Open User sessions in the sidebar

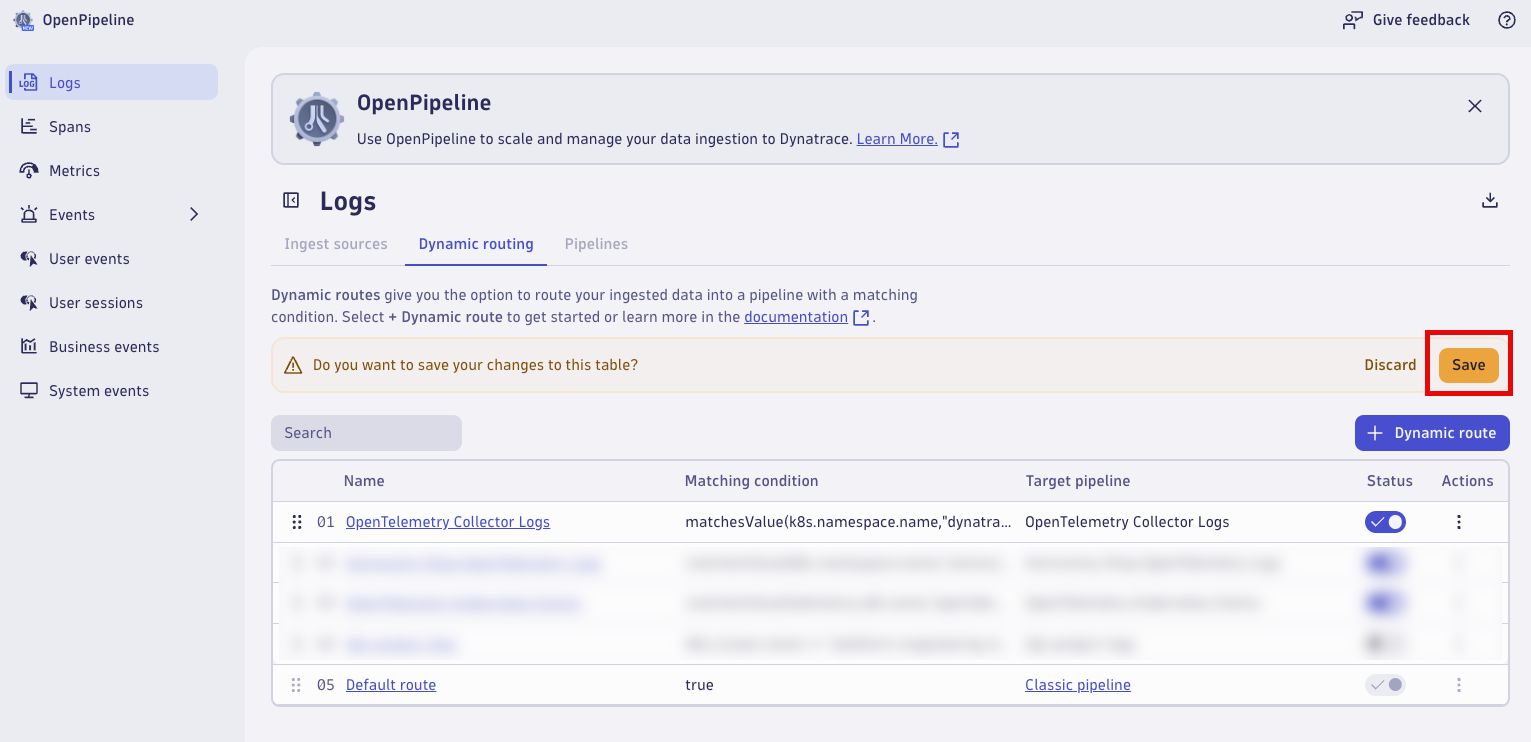pyautogui.click(x=113, y=303)
